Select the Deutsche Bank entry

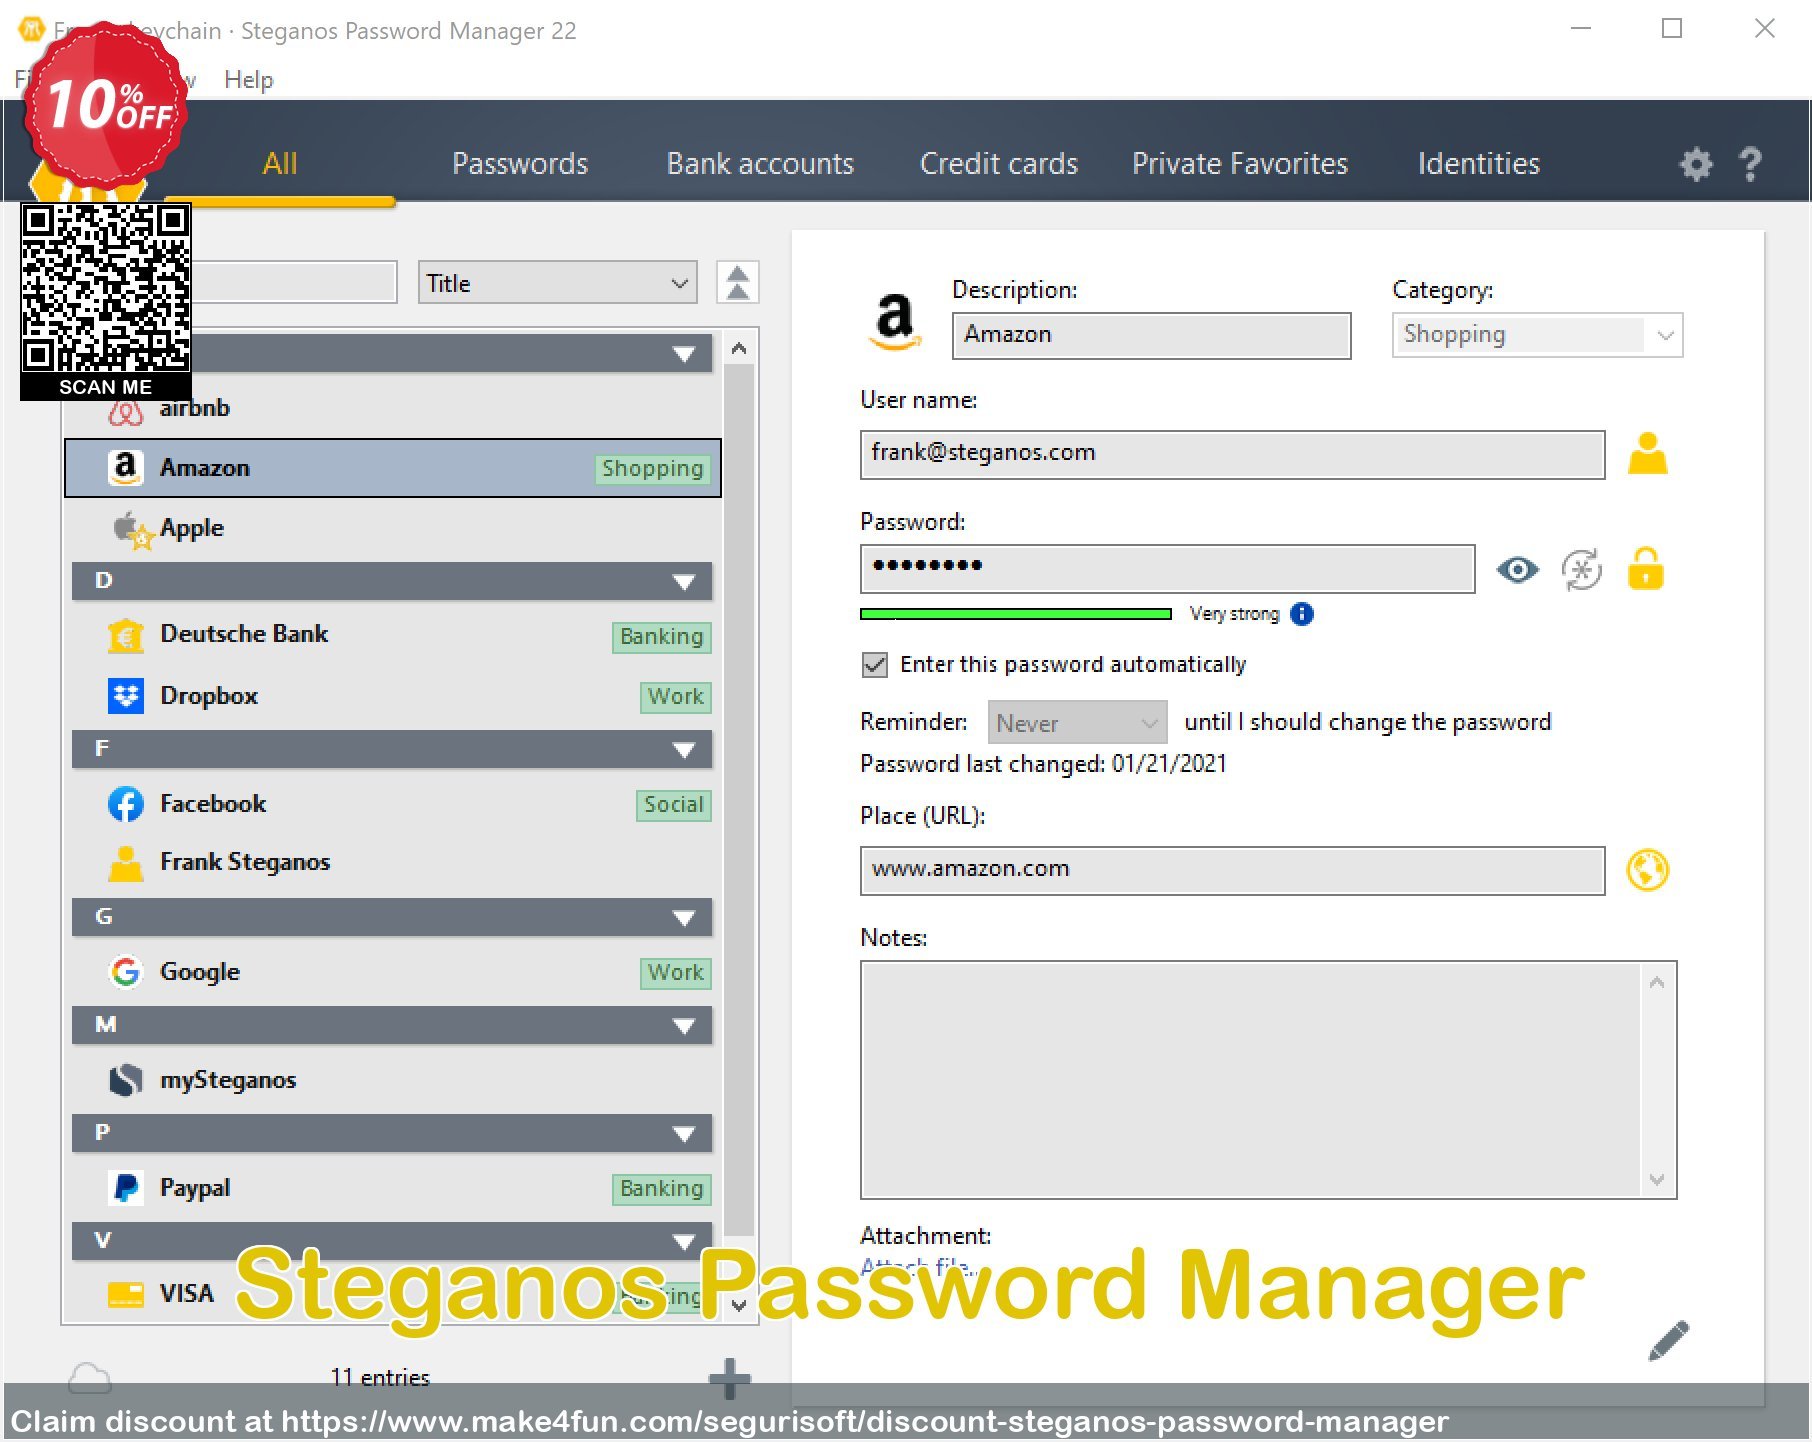point(392,635)
